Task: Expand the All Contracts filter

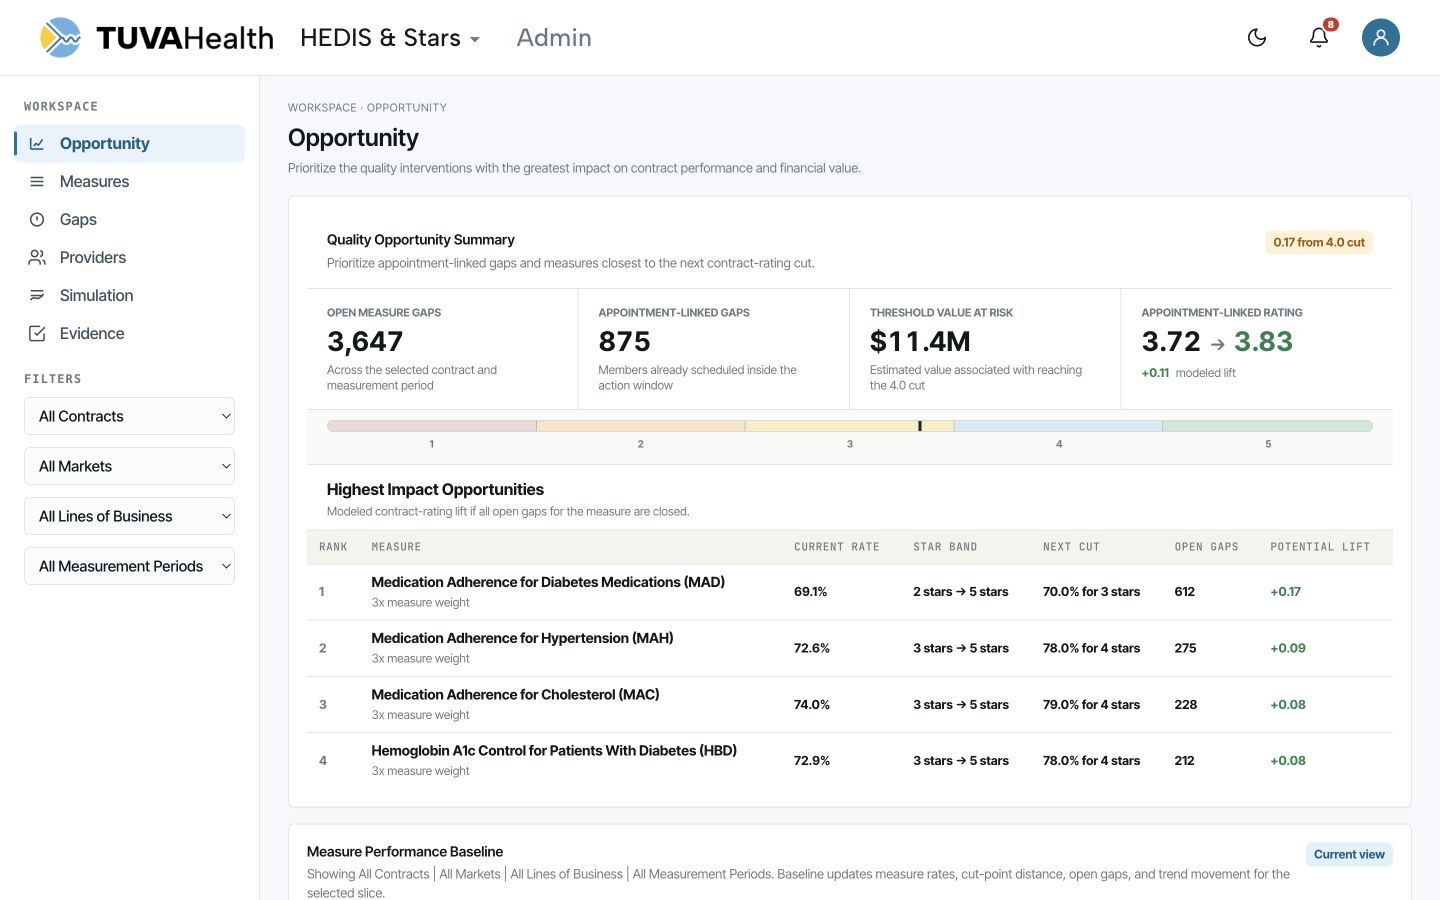Action: click(x=129, y=416)
